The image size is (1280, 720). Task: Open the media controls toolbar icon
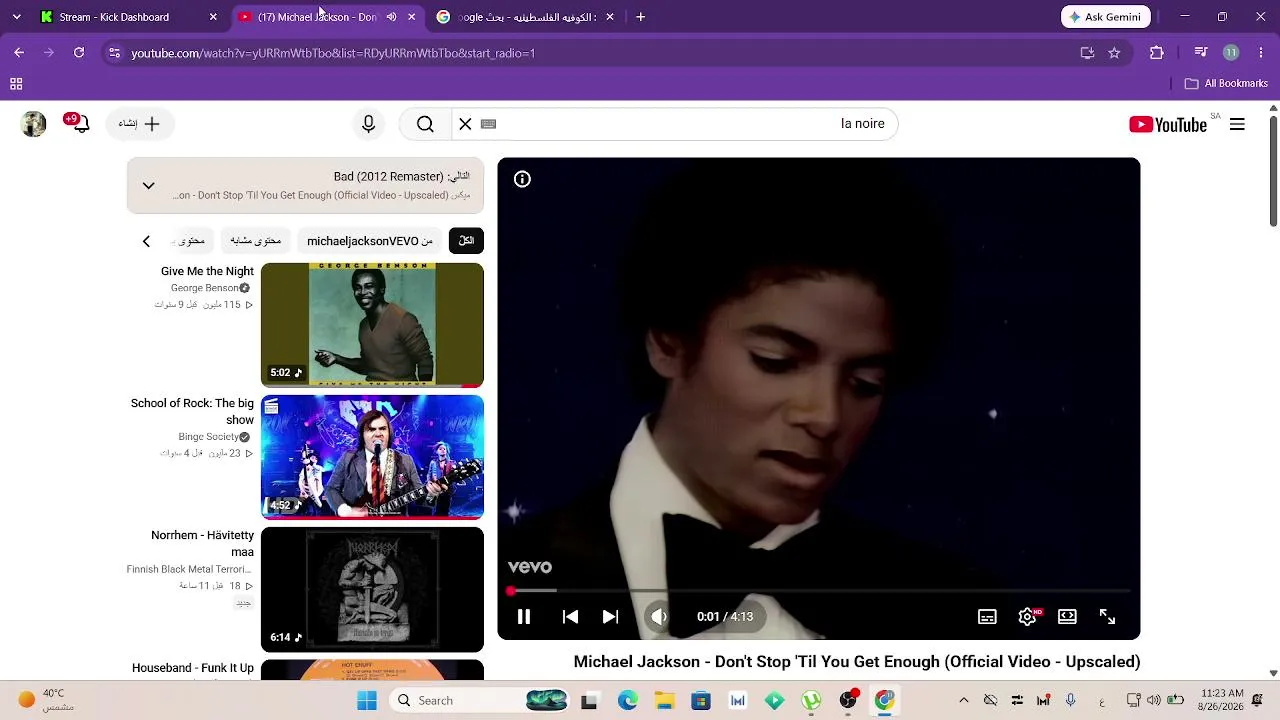pyautogui.click(x=1201, y=53)
